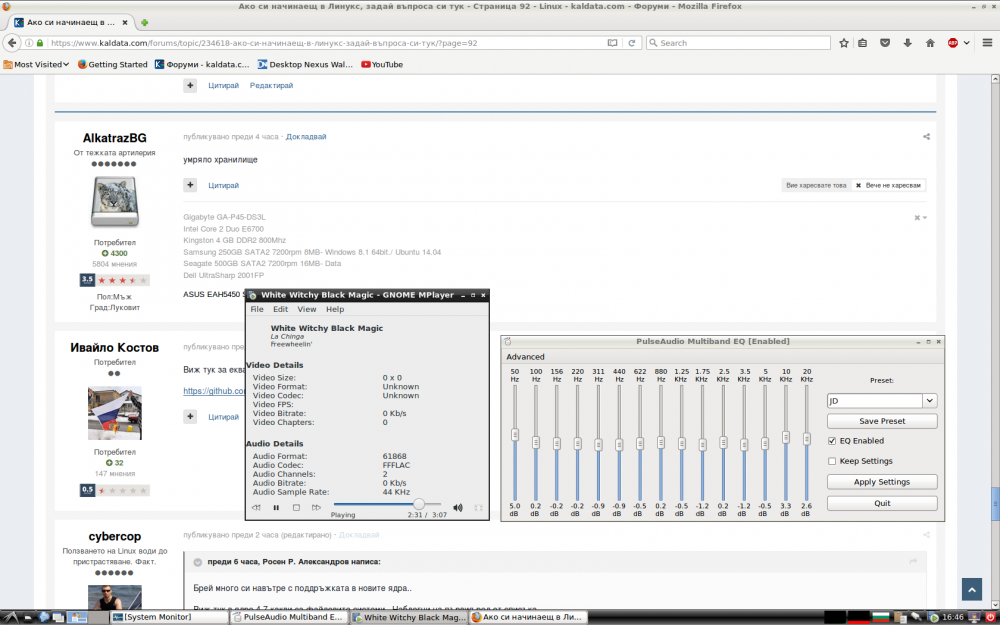Open the Getting Started bookmark

112,64
